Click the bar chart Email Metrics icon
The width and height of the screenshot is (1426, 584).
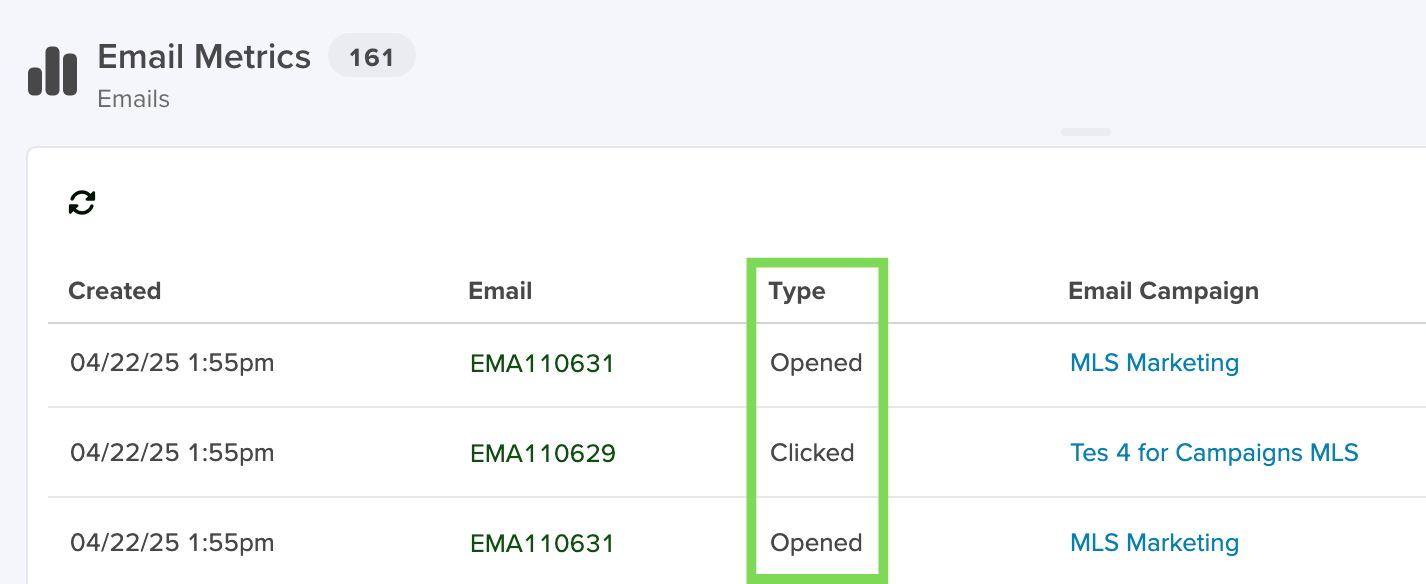[x=53, y=72]
